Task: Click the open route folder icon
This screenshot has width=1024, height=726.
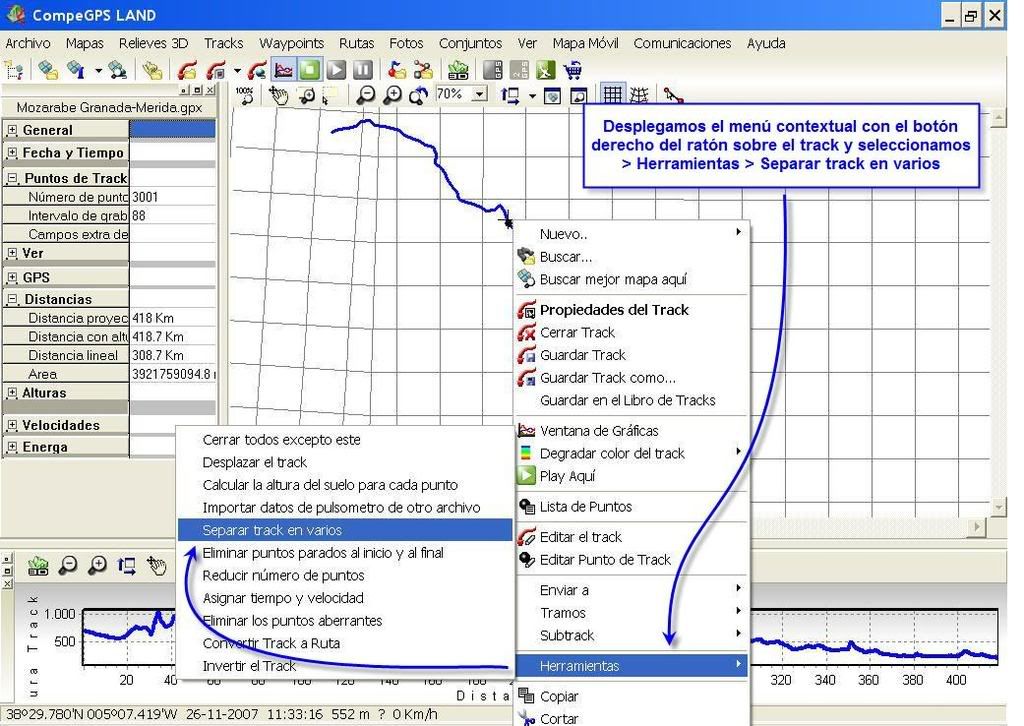Action: (x=423, y=70)
